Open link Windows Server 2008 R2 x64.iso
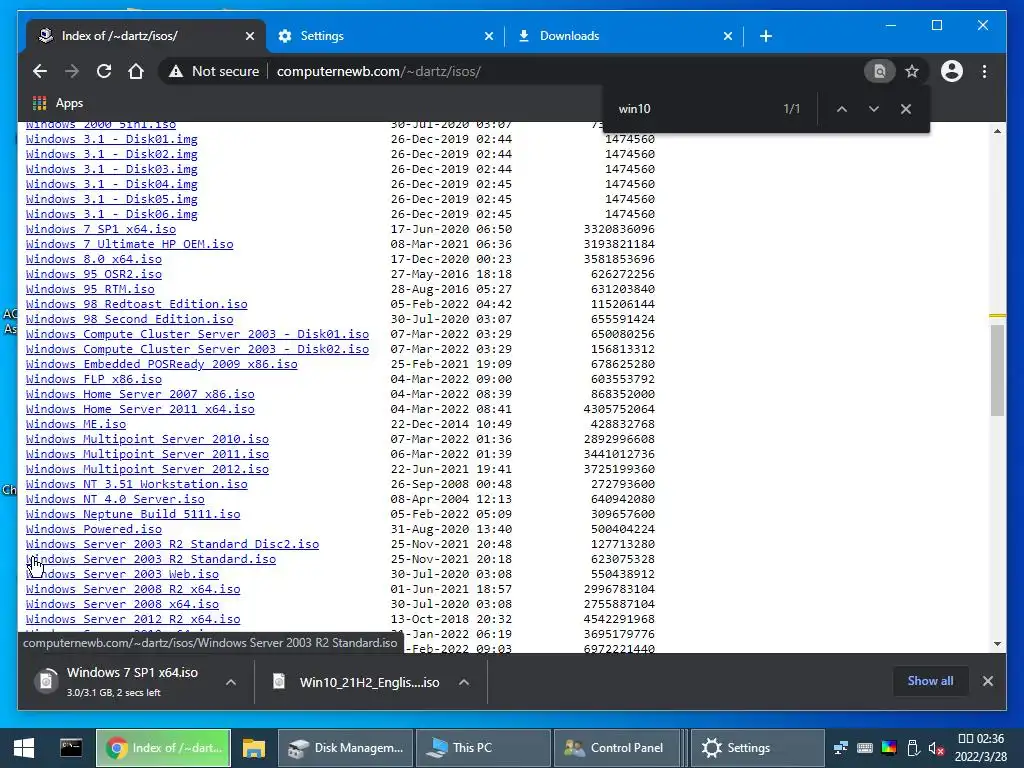 [x=133, y=590]
